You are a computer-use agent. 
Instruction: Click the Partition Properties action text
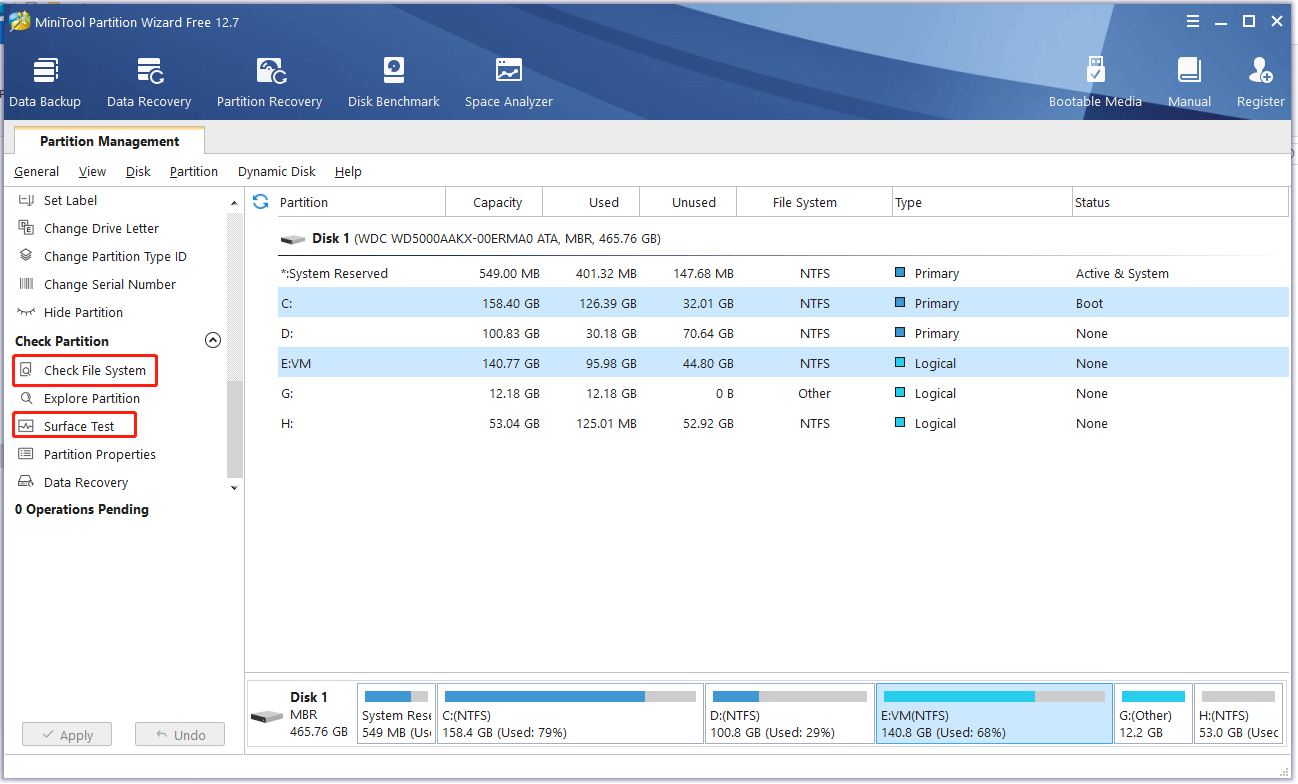click(x=100, y=455)
